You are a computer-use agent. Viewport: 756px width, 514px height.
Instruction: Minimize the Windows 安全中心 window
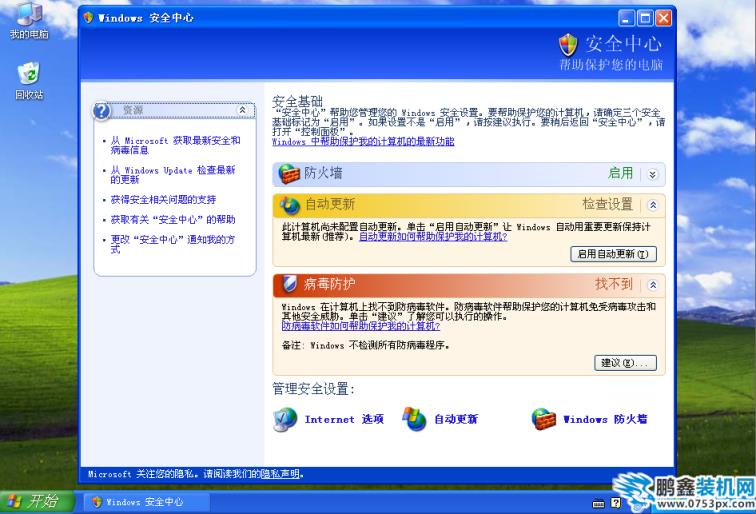point(626,18)
